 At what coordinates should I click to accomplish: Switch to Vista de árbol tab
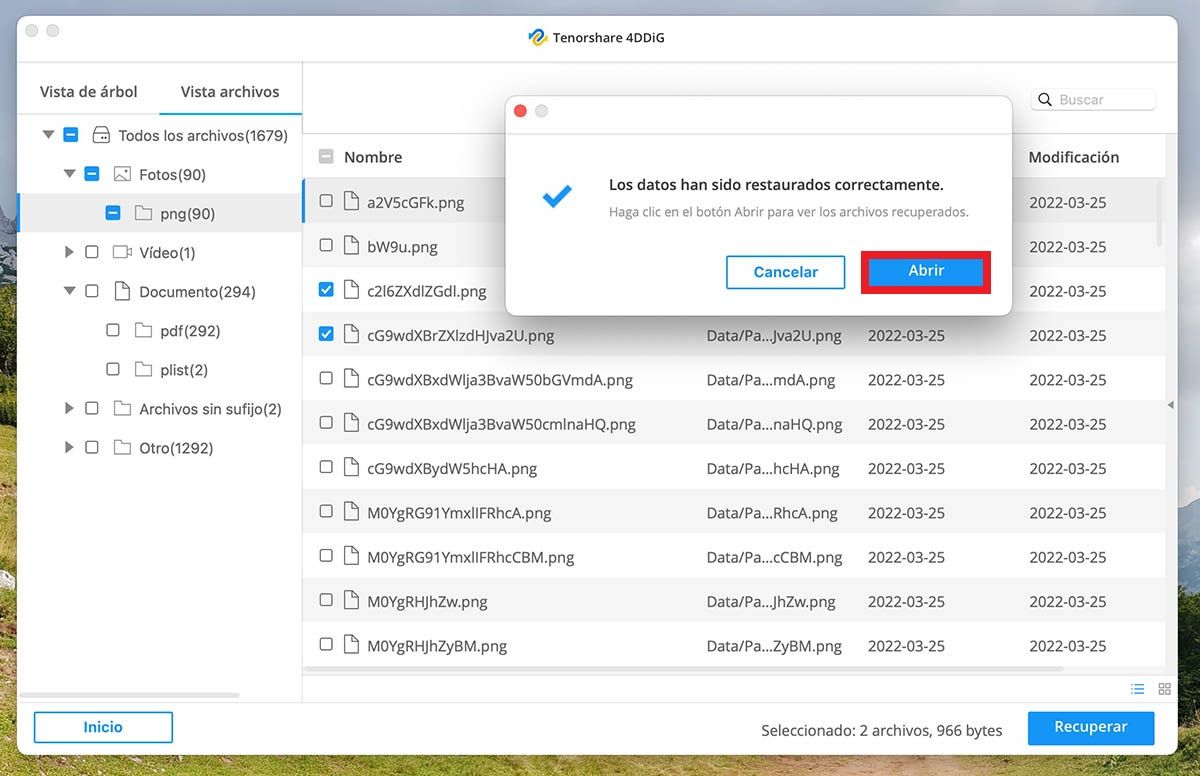click(88, 91)
